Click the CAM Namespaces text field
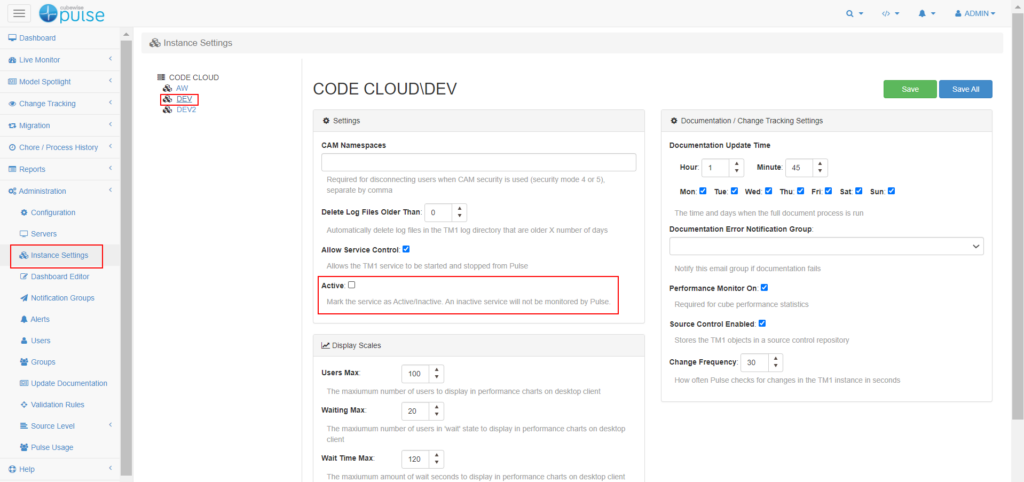The width and height of the screenshot is (1024, 482). pos(479,163)
